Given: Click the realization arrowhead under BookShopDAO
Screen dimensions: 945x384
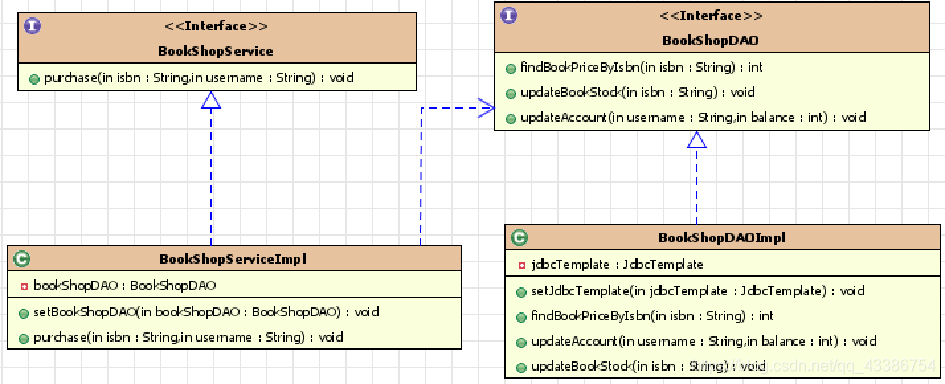Looking at the screenshot, I should (697, 140).
